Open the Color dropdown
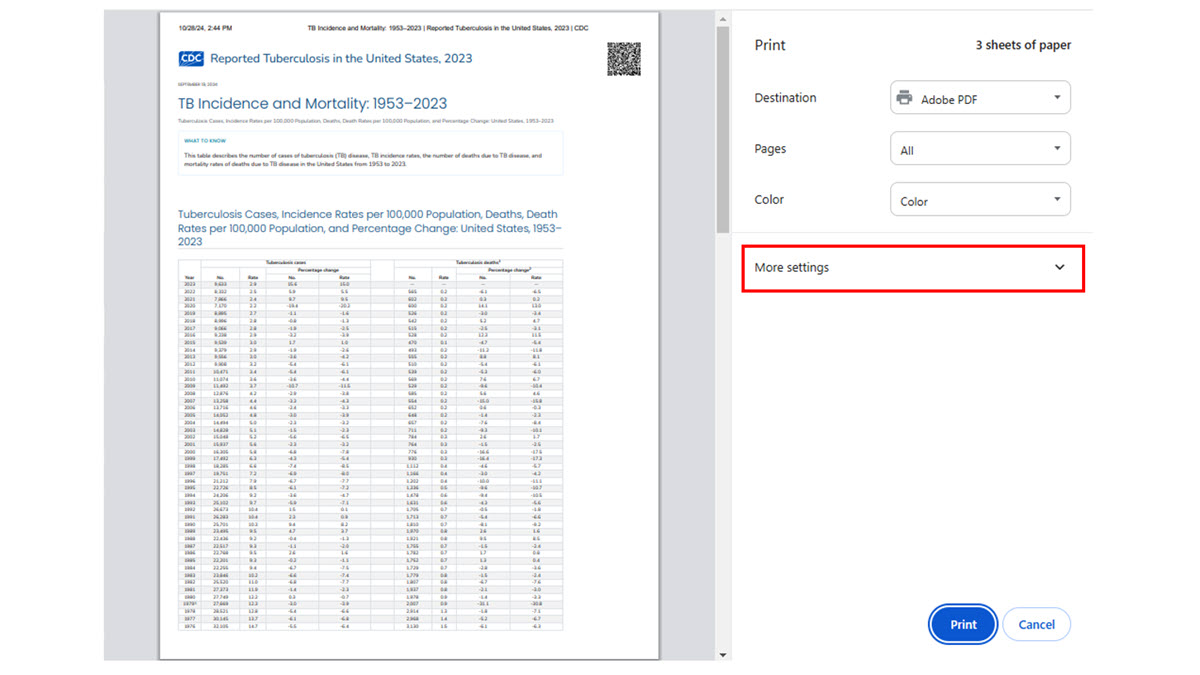The width and height of the screenshot is (1200, 675). pyautogui.click(x=980, y=200)
